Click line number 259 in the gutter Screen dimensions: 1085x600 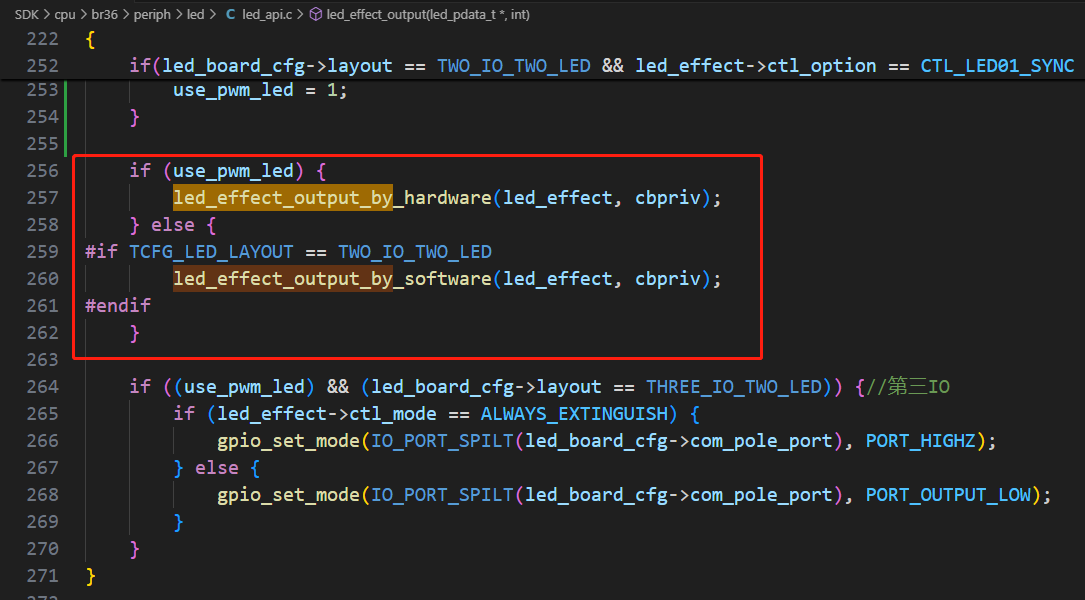click(x=42, y=252)
